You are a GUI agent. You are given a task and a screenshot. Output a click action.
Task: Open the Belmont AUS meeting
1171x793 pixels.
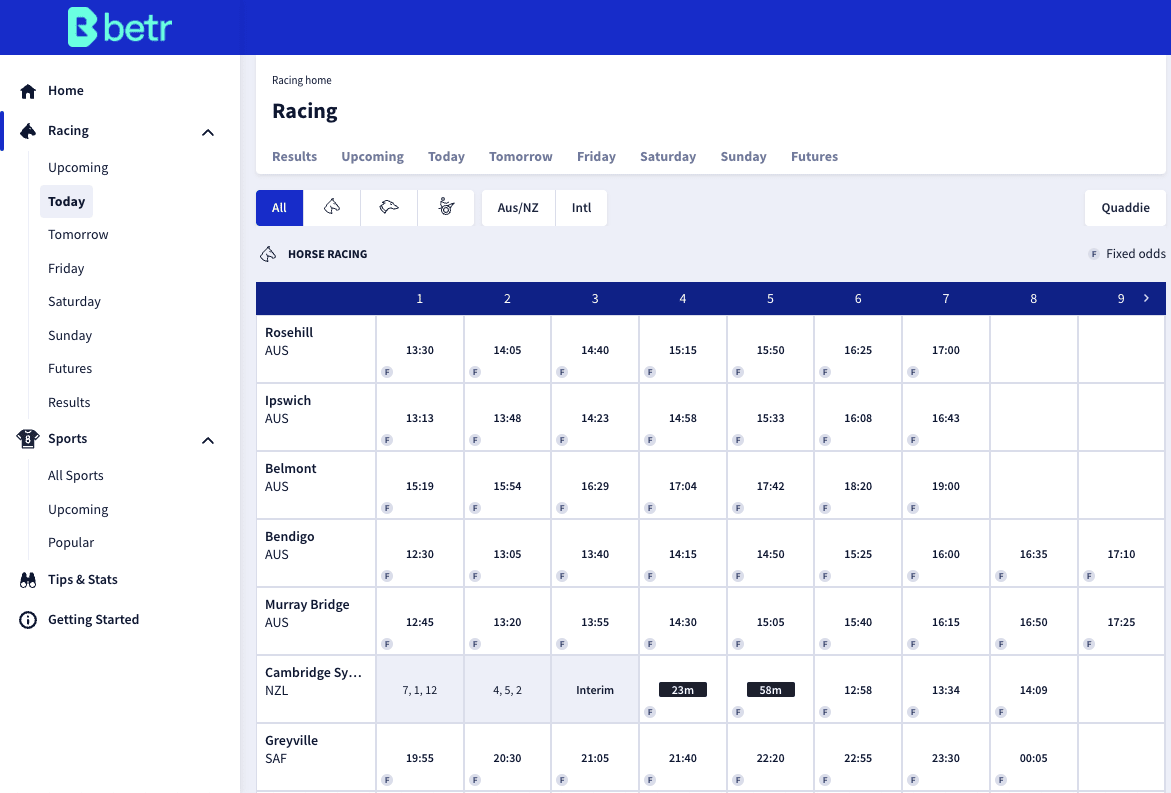tap(316, 485)
